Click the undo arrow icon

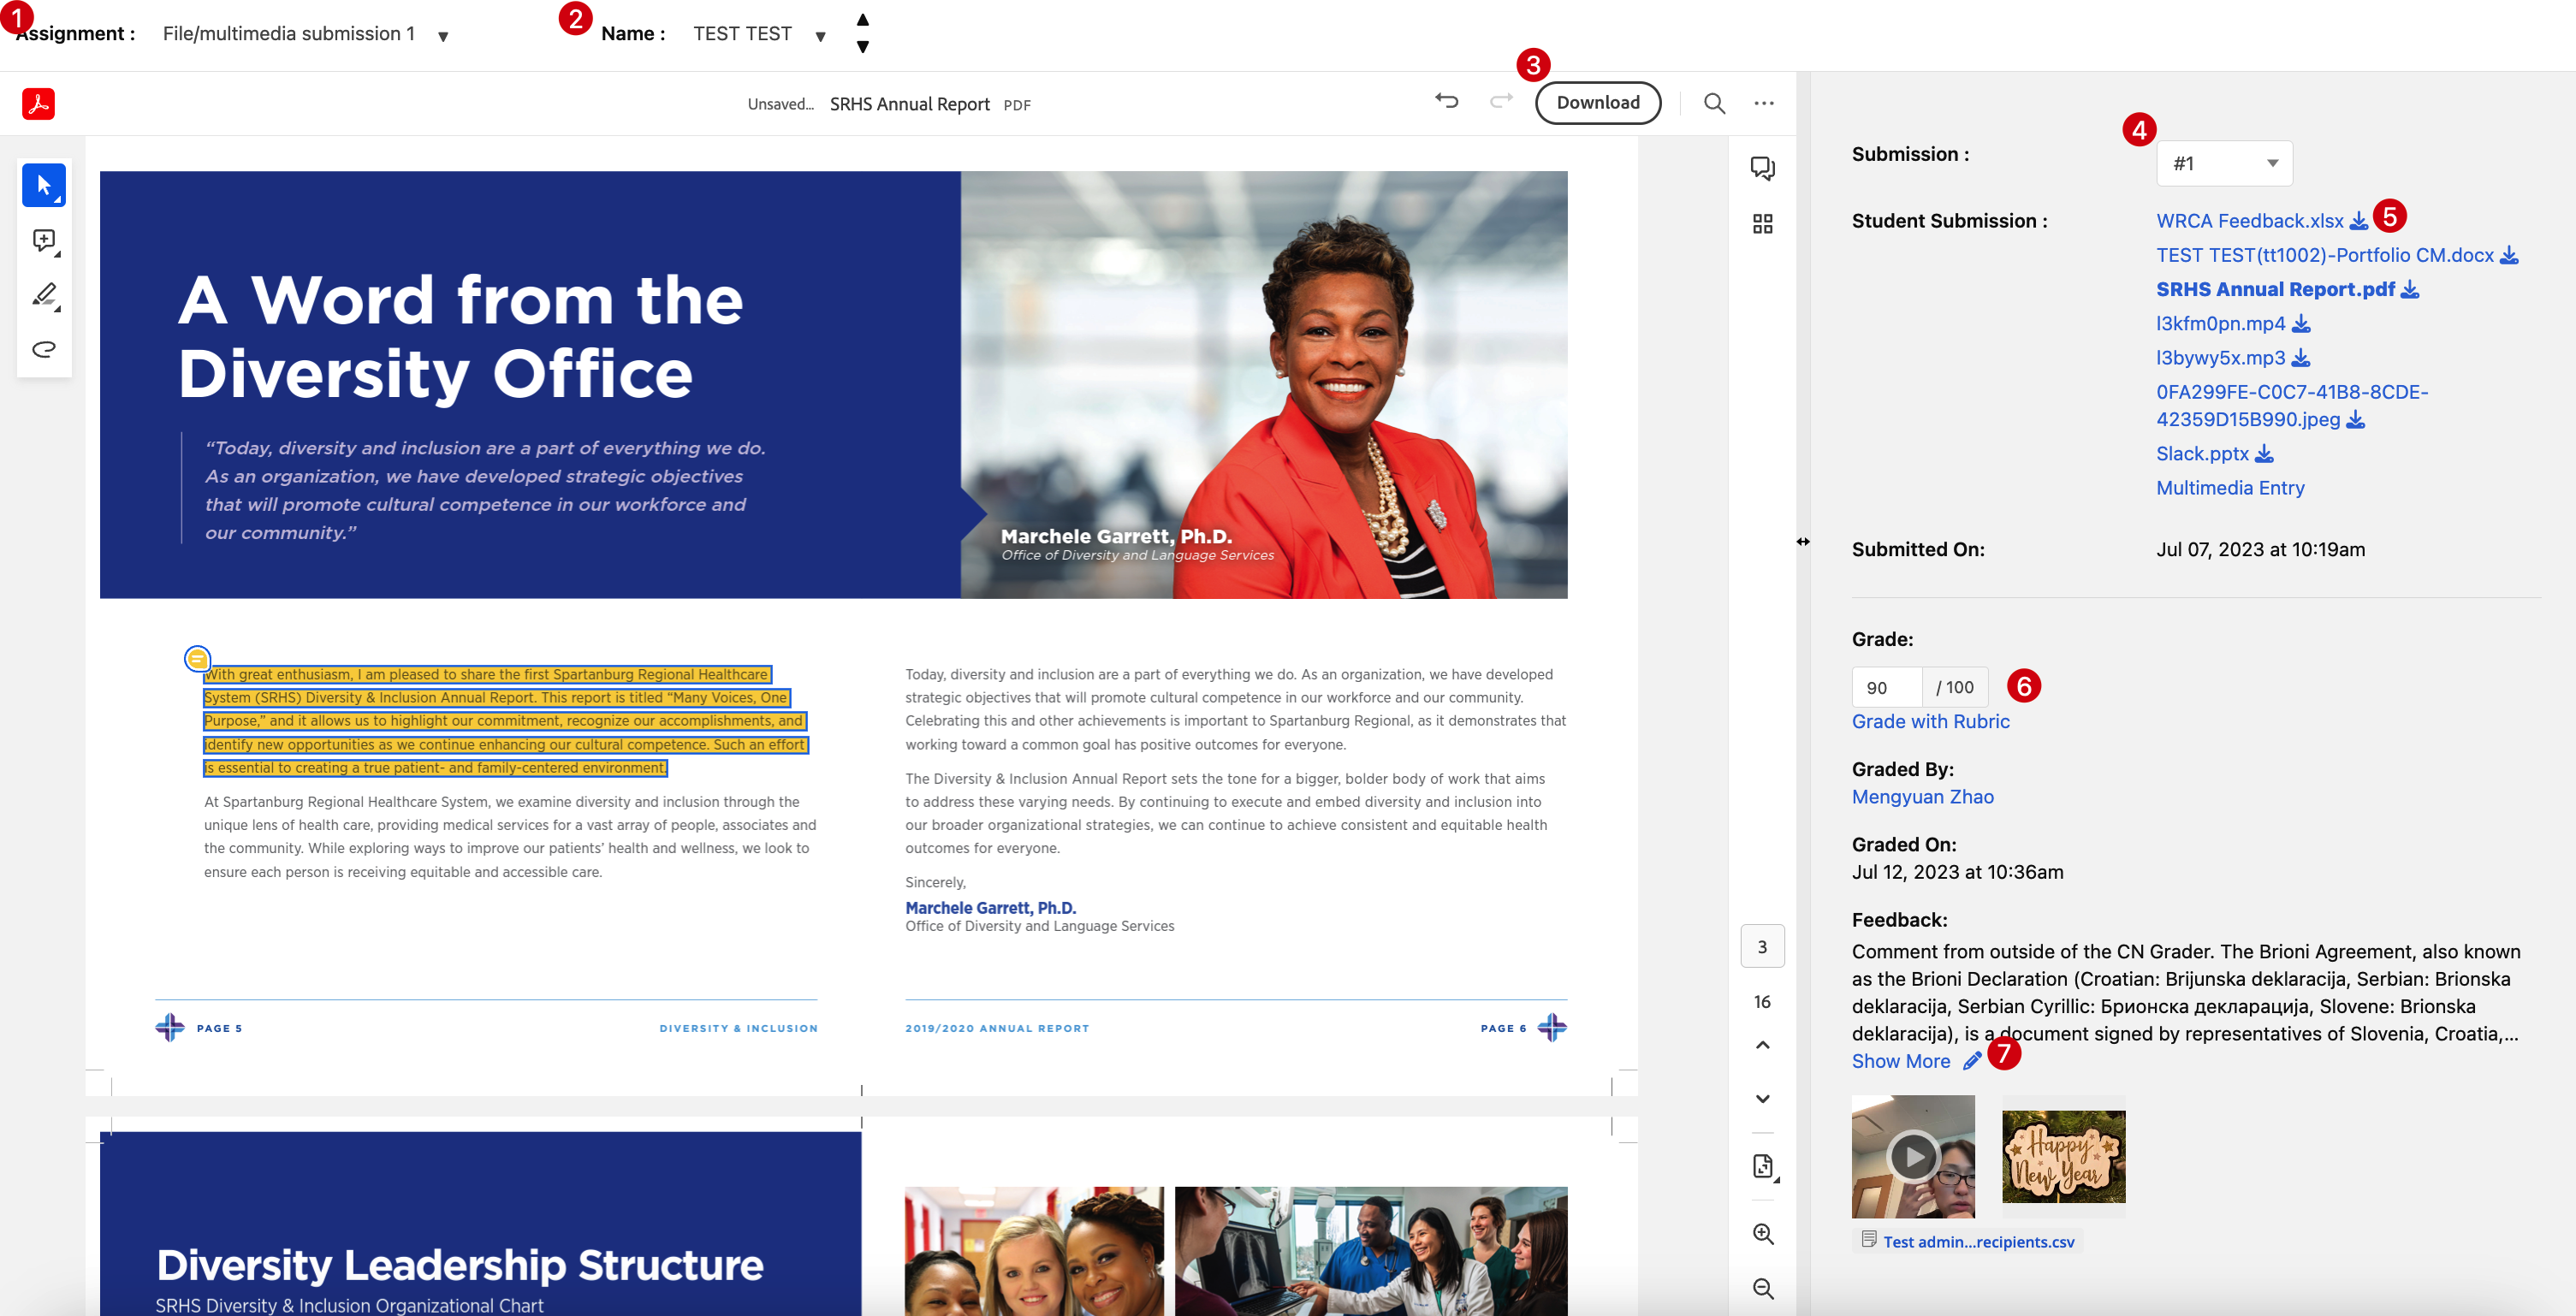pos(1446,101)
